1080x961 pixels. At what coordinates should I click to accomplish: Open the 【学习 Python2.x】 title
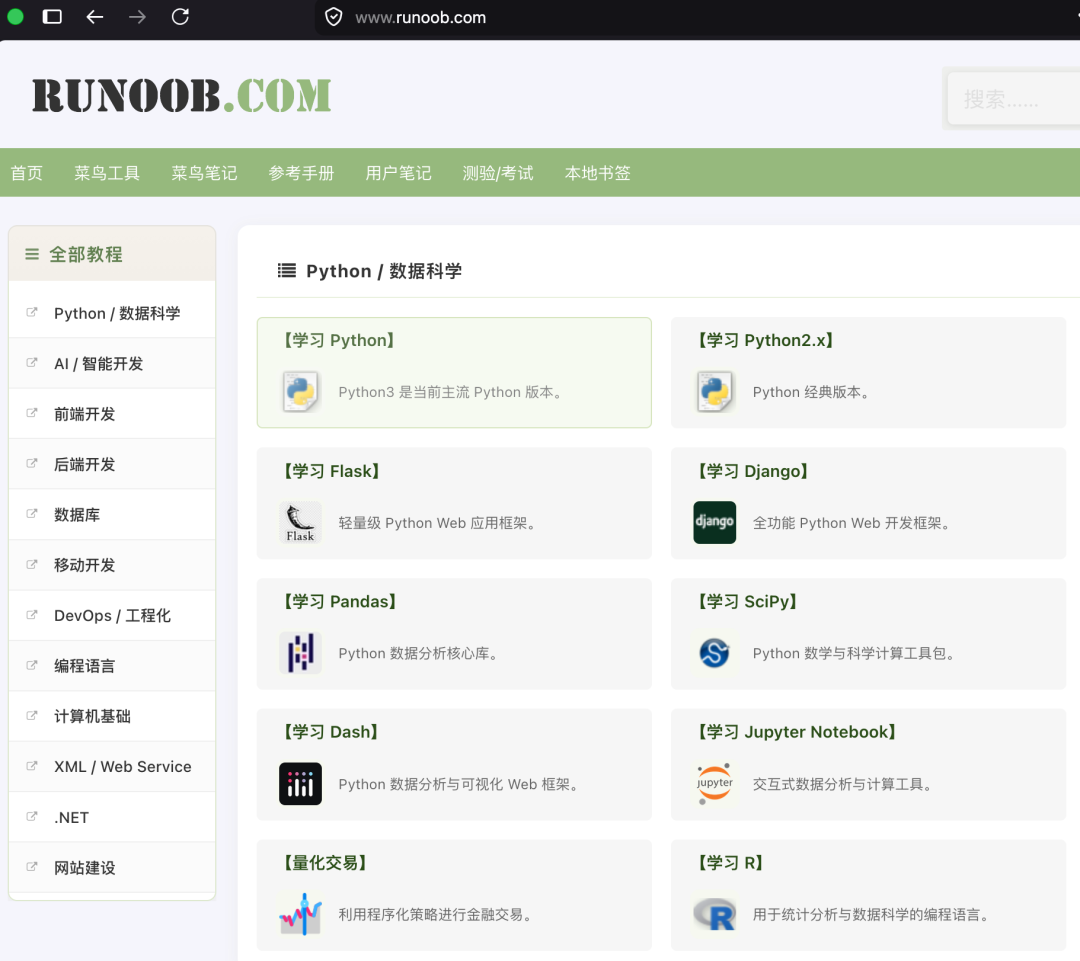tap(765, 340)
